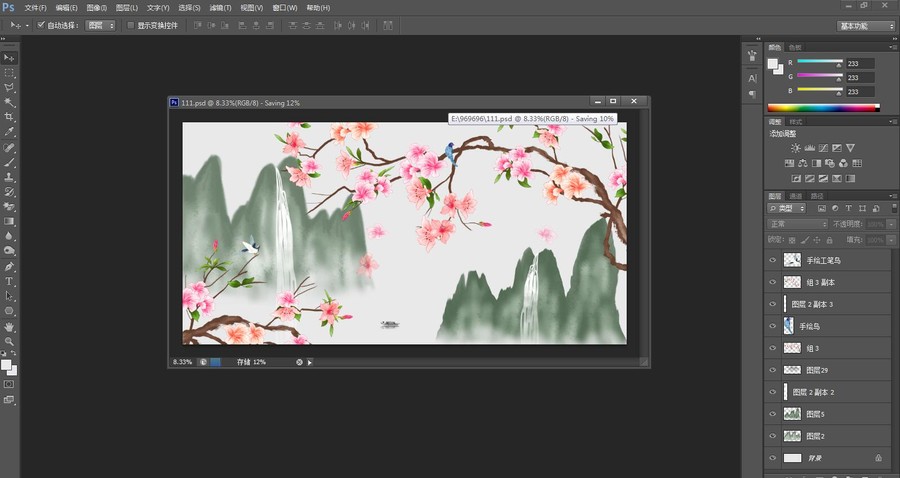The height and width of the screenshot is (478, 900).
Task: Select the Move tool in toolbox
Action: click(x=9, y=58)
